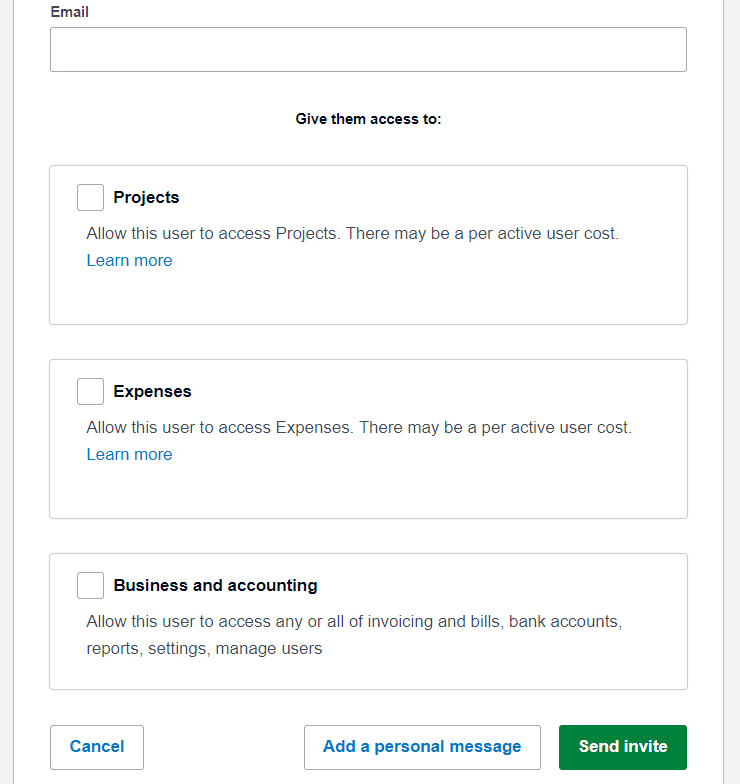Tick the Projects access checkbox
Screen dimensions: 740x784
point(90,198)
